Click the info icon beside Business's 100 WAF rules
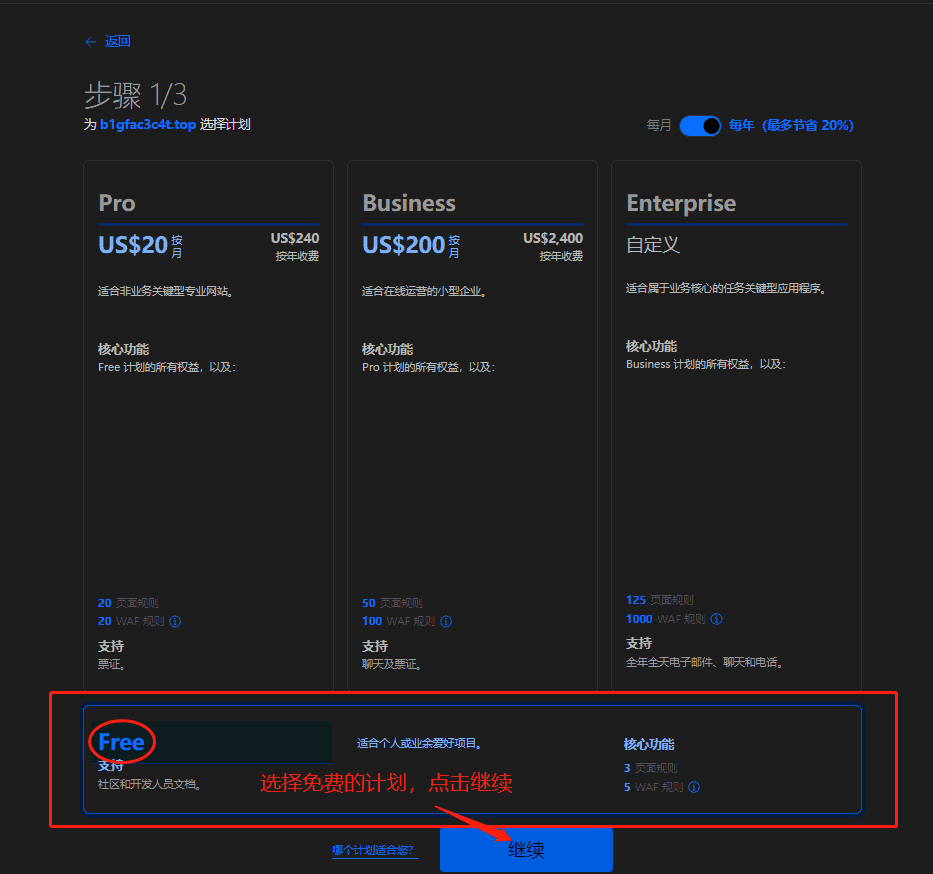Viewport: 933px width, 874px height. (x=446, y=622)
